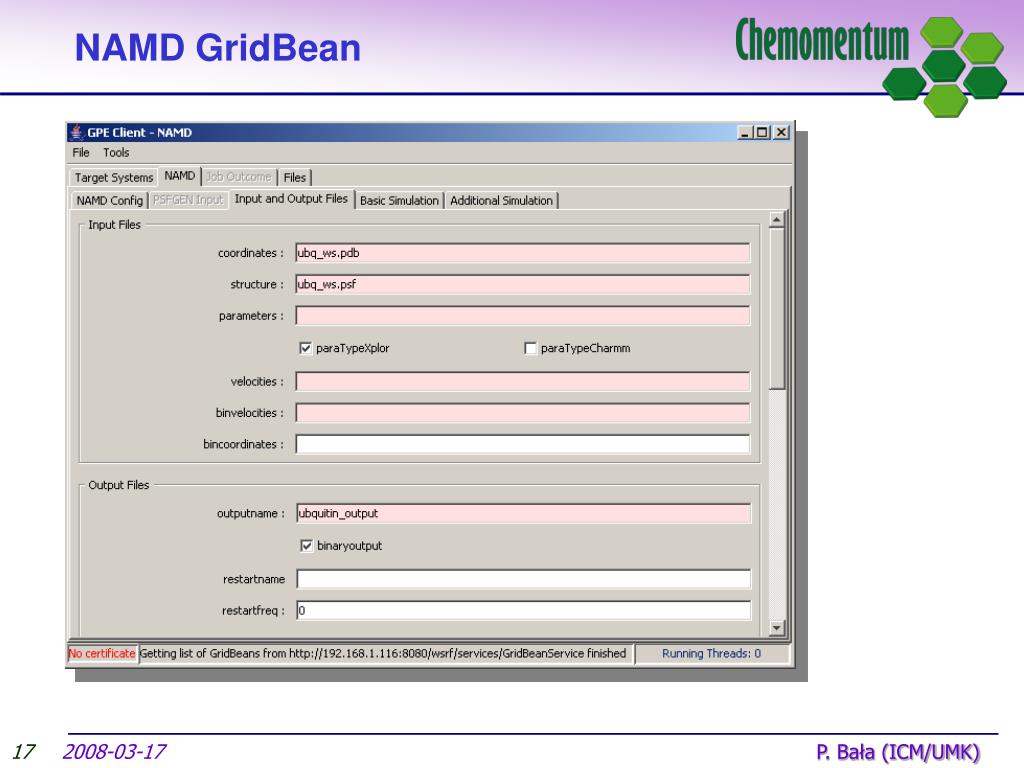Image resolution: width=1024 pixels, height=768 pixels.
Task: Click the scrollbar up arrow
Action: pos(776,219)
